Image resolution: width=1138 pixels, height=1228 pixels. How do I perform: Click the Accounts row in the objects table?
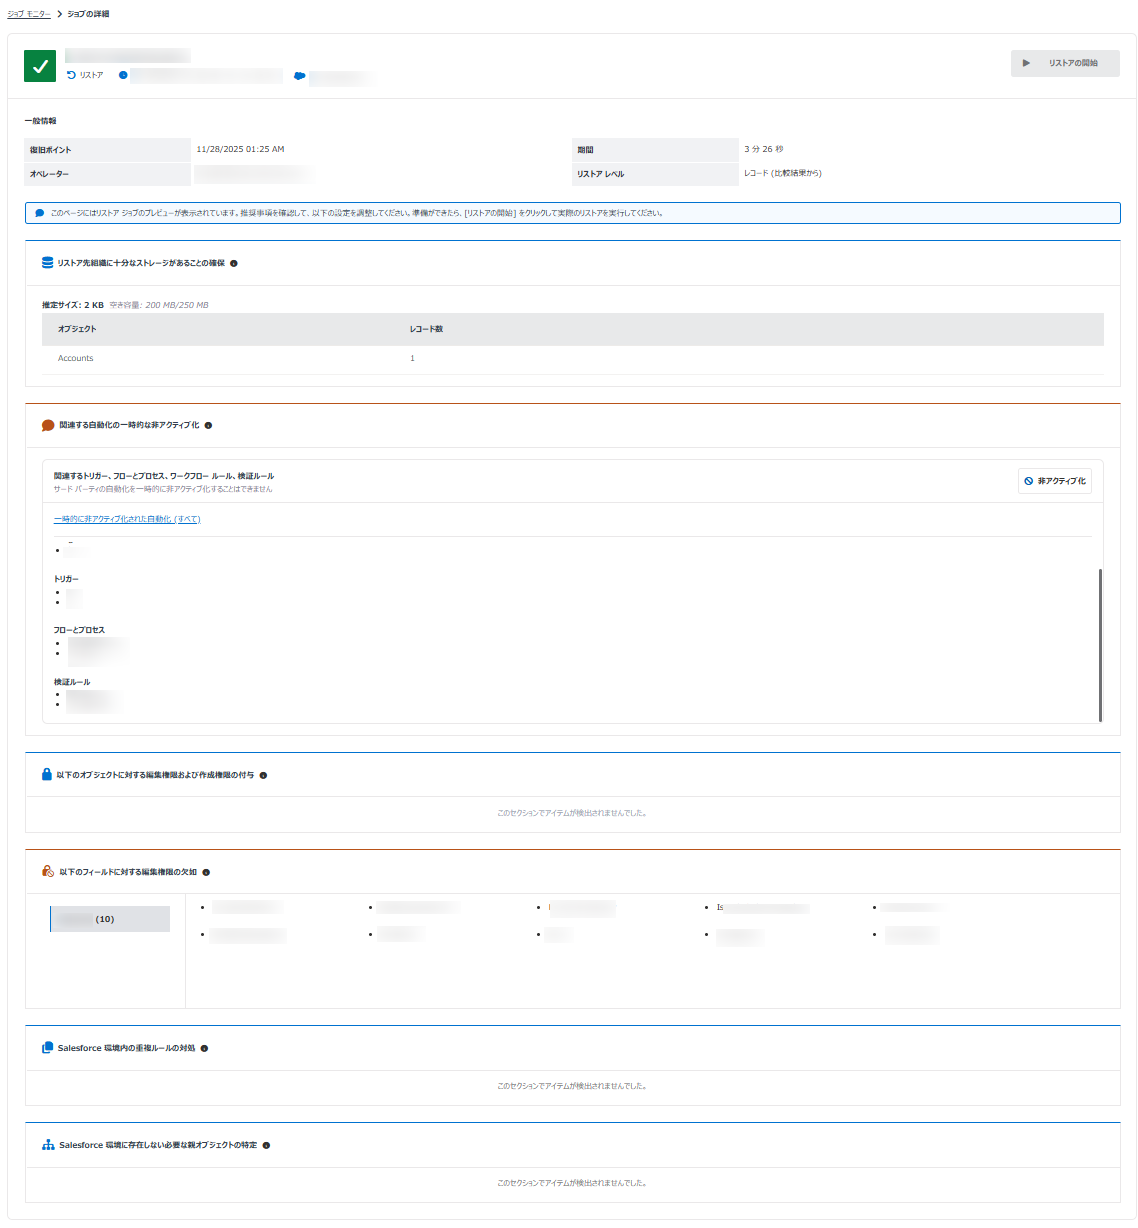76,358
